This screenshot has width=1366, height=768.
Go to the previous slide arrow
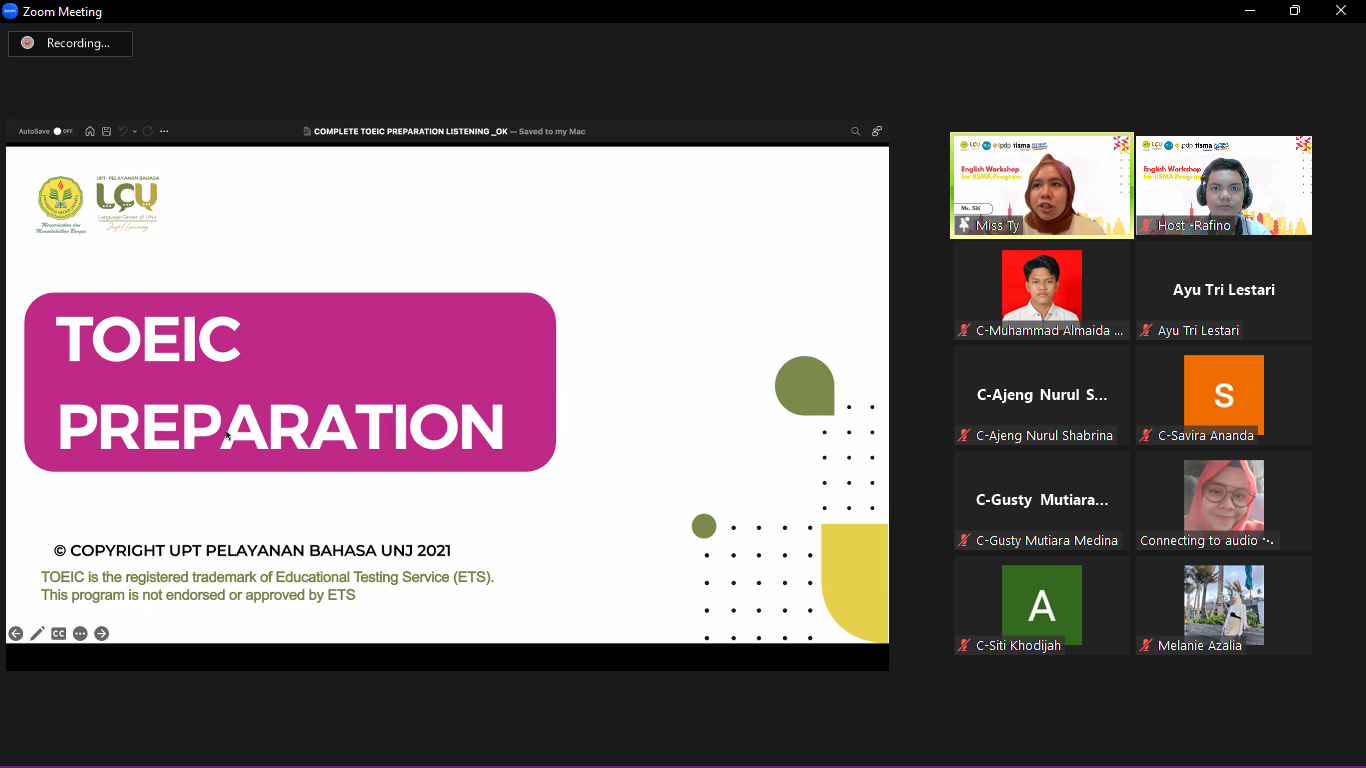click(16, 633)
